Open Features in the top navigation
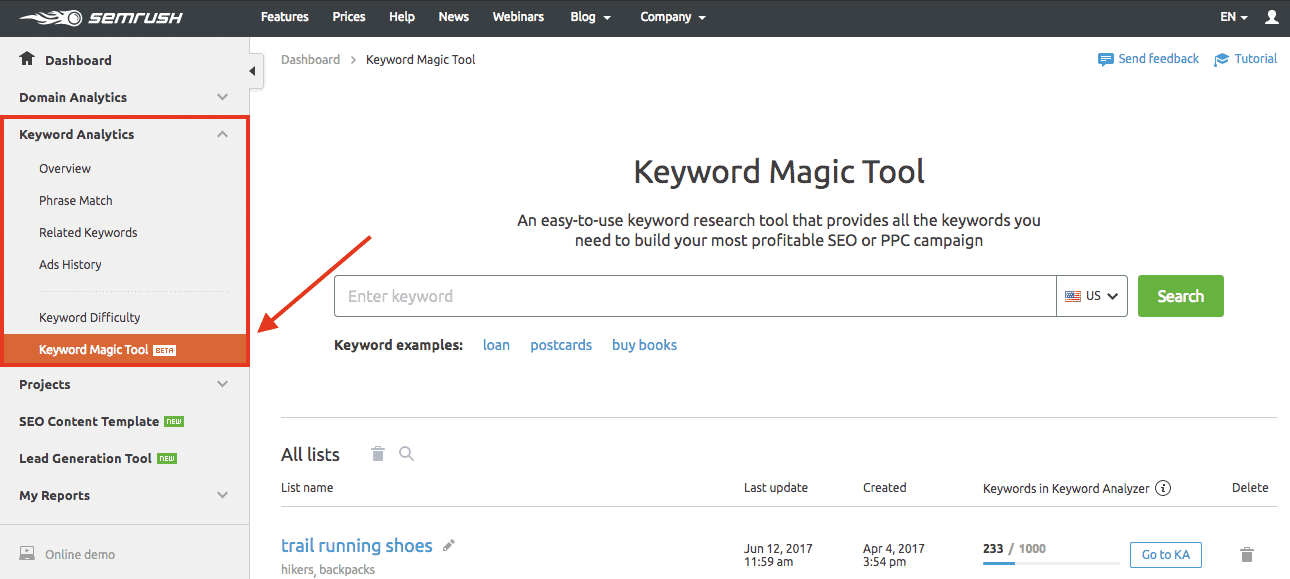The height and width of the screenshot is (579, 1290). [x=285, y=17]
